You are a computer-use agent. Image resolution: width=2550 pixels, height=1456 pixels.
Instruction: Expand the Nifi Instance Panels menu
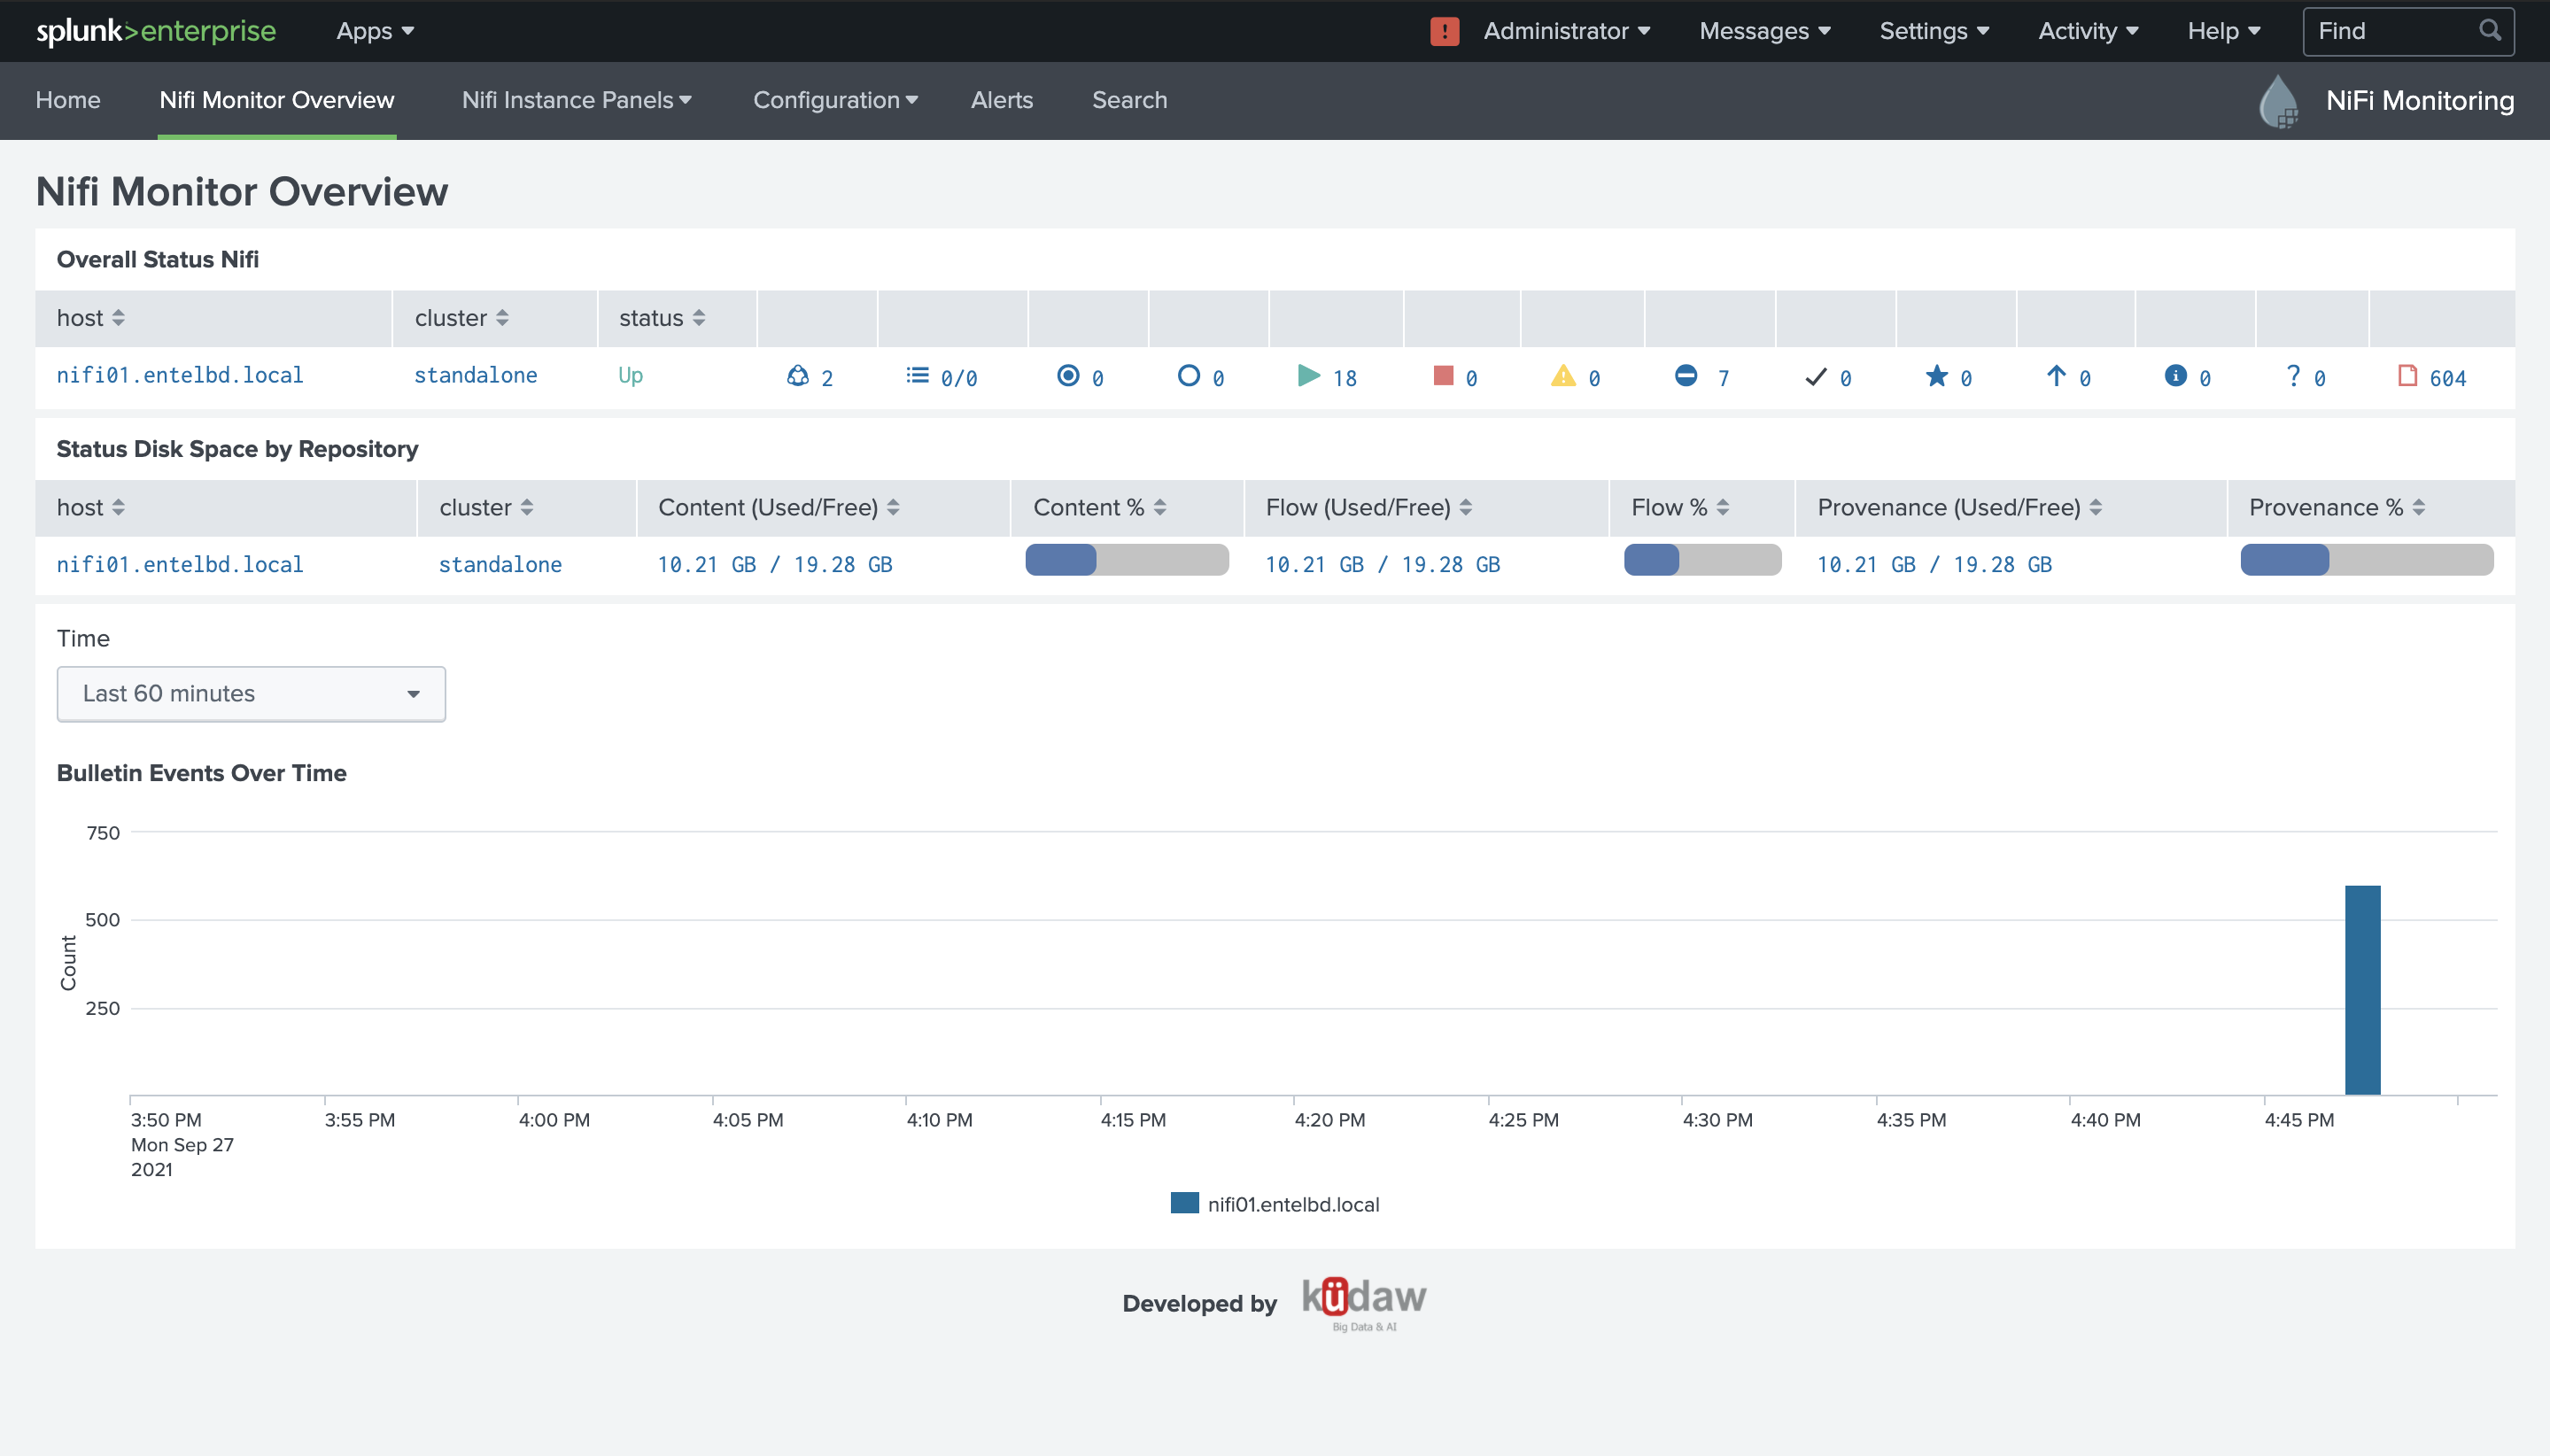point(577,100)
